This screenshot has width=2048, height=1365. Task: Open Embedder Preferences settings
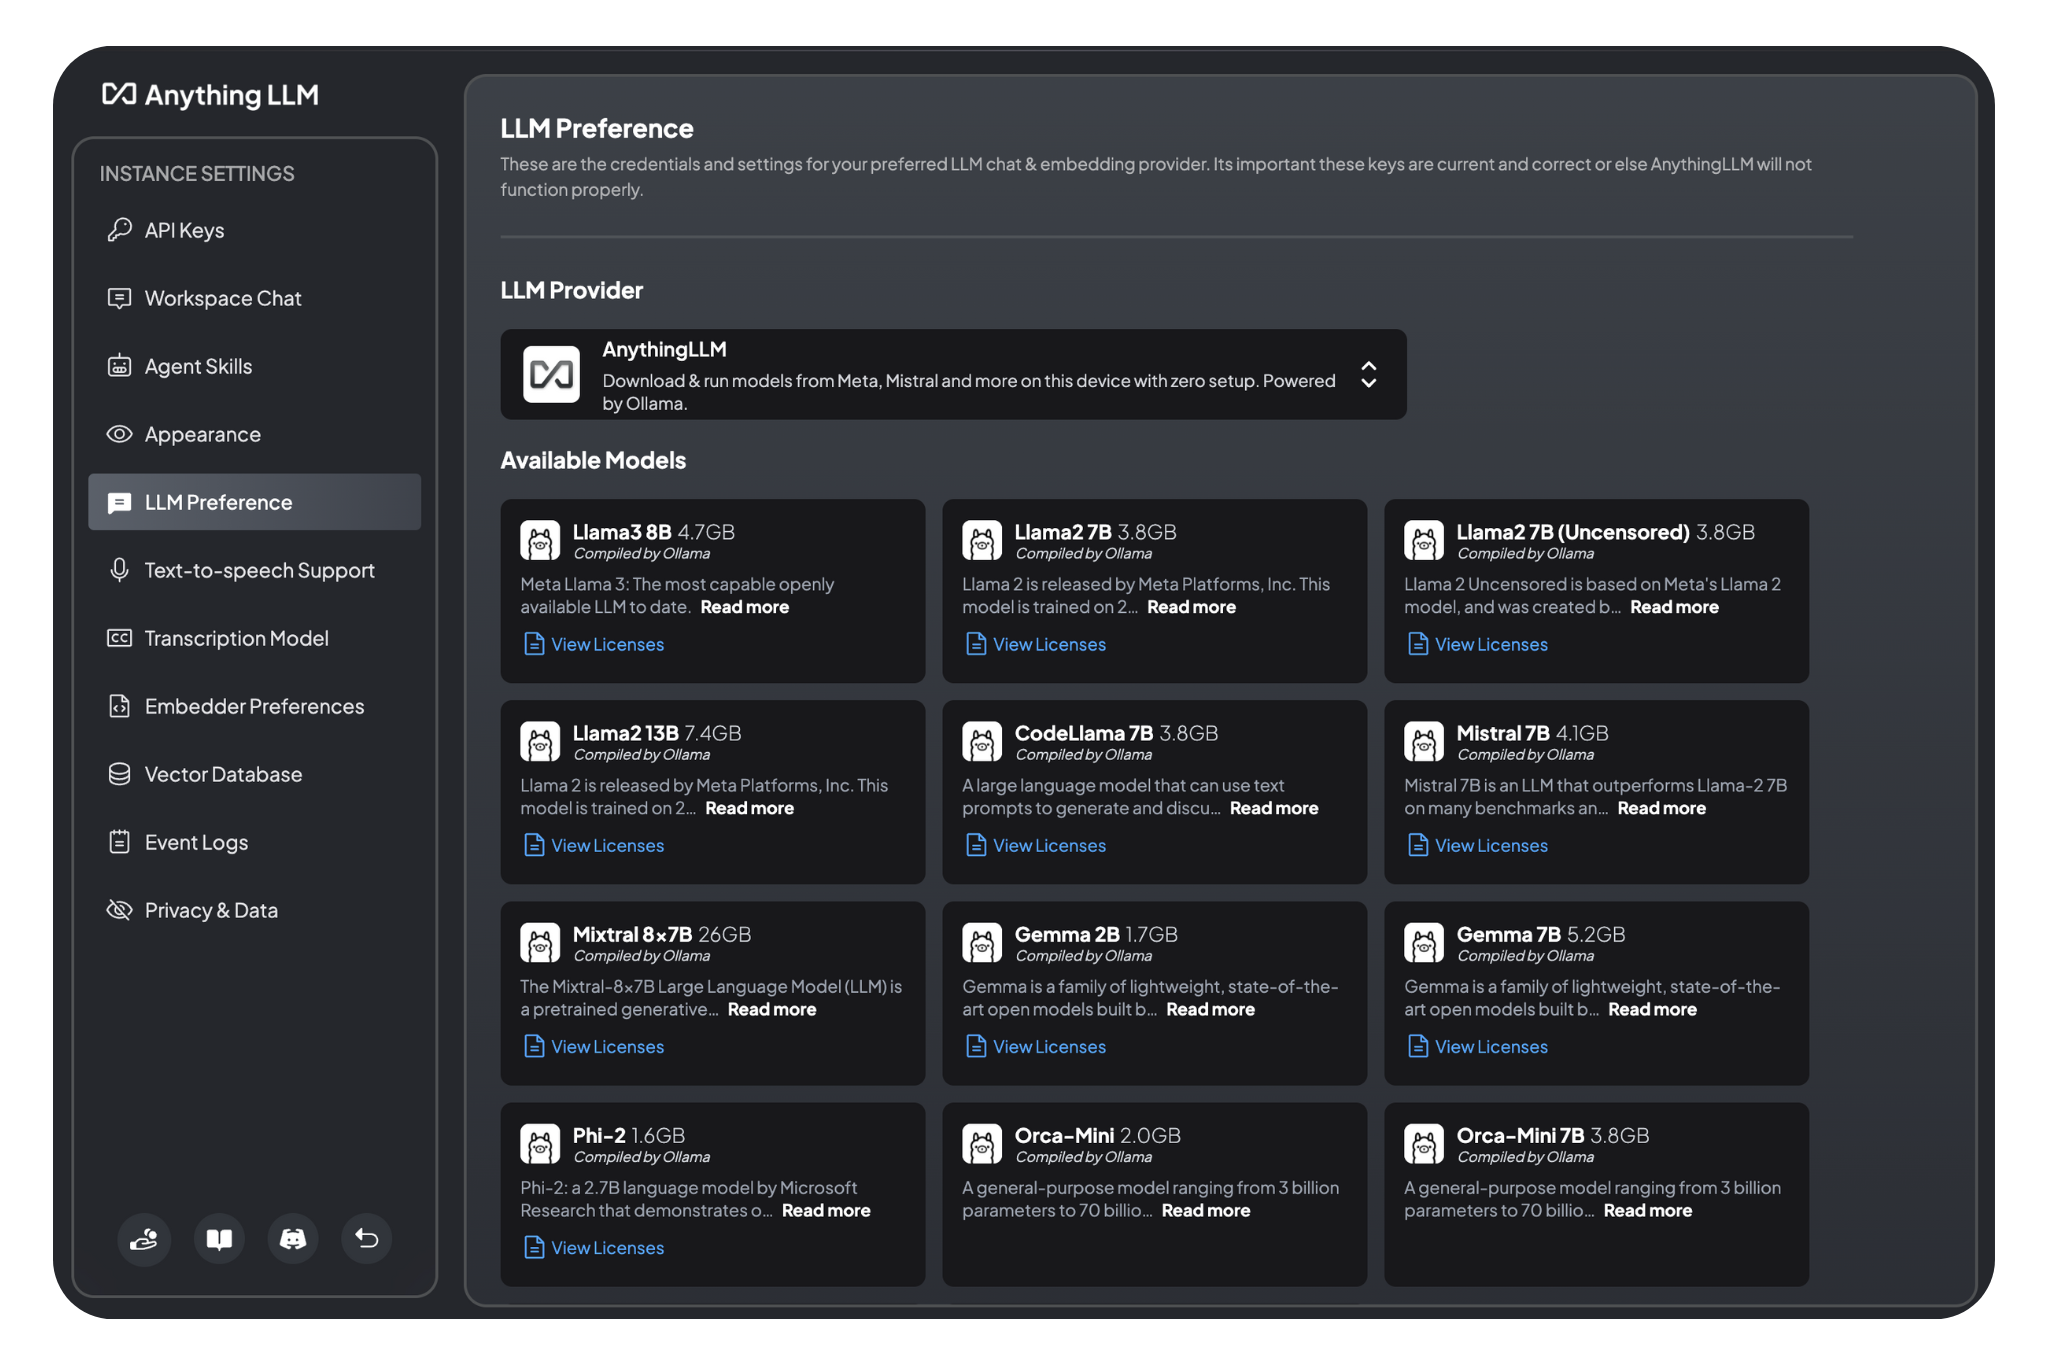coord(255,706)
